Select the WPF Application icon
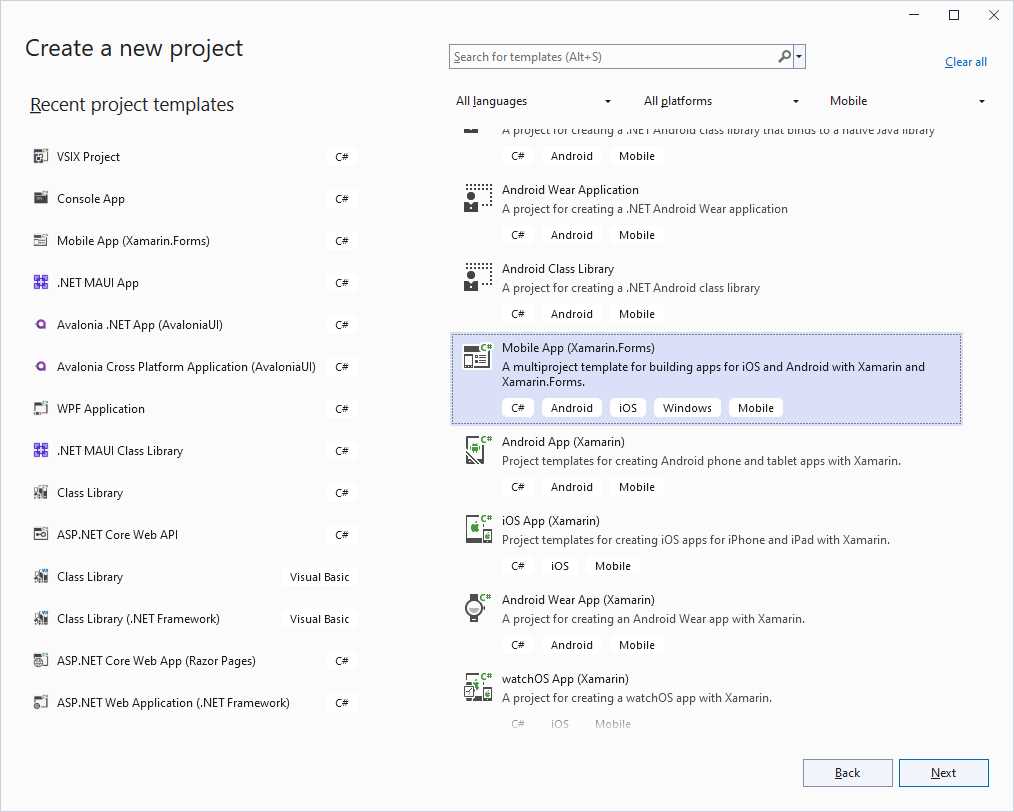Screen dimensions: 1014x812 41,408
